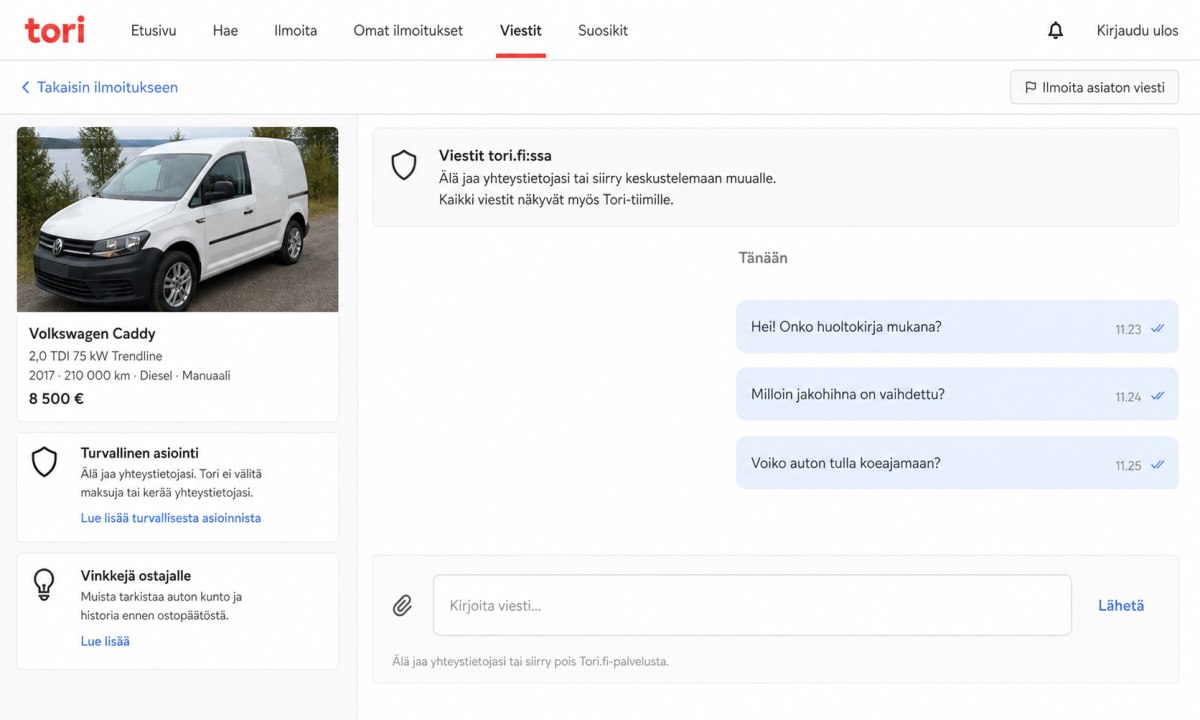Screen dimensions: 1200x720
Task: Click Lue lisää under Vinkkejä ostajalle
Action: click(x=105, y=641)
